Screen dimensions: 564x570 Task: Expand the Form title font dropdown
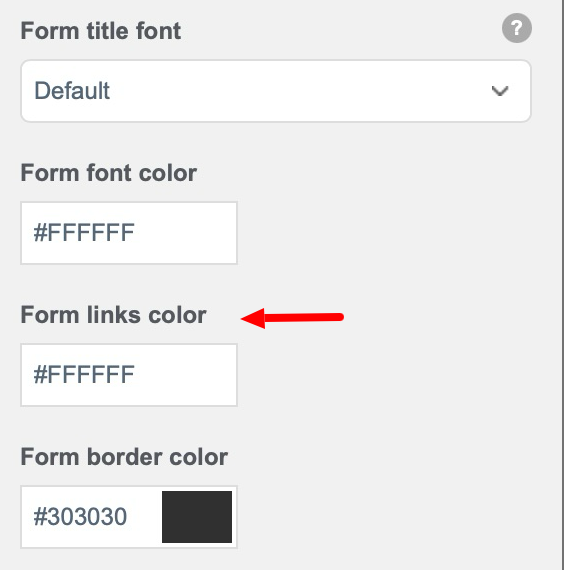point(276,91)
